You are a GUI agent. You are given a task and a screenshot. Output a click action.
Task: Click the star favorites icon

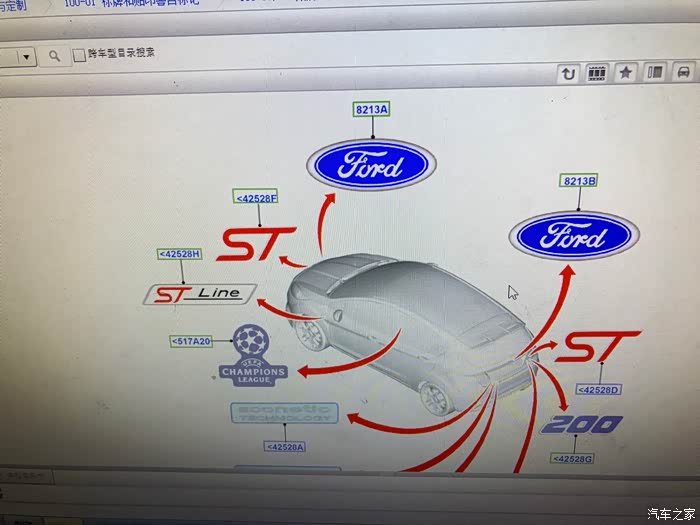(625, 72)
